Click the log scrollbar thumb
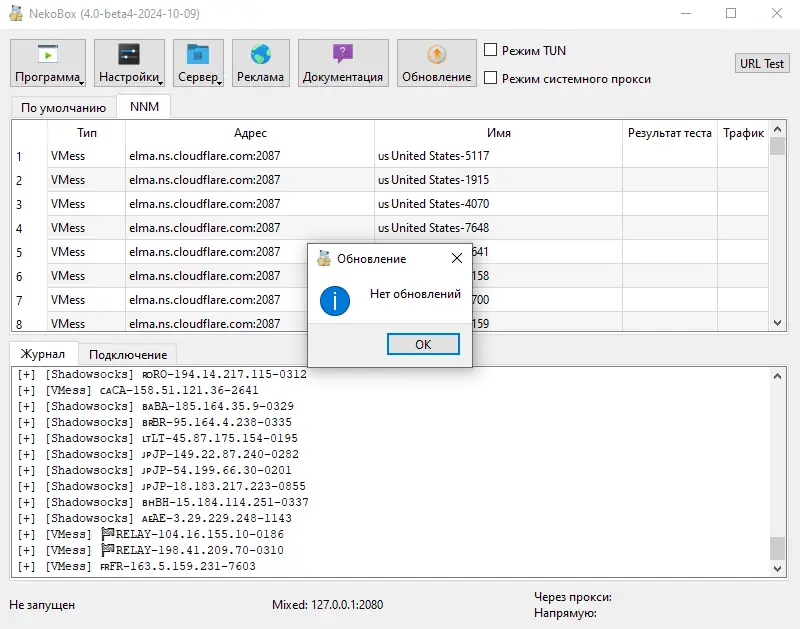Viewport: 800px width, 629px height. coord(777,548)
